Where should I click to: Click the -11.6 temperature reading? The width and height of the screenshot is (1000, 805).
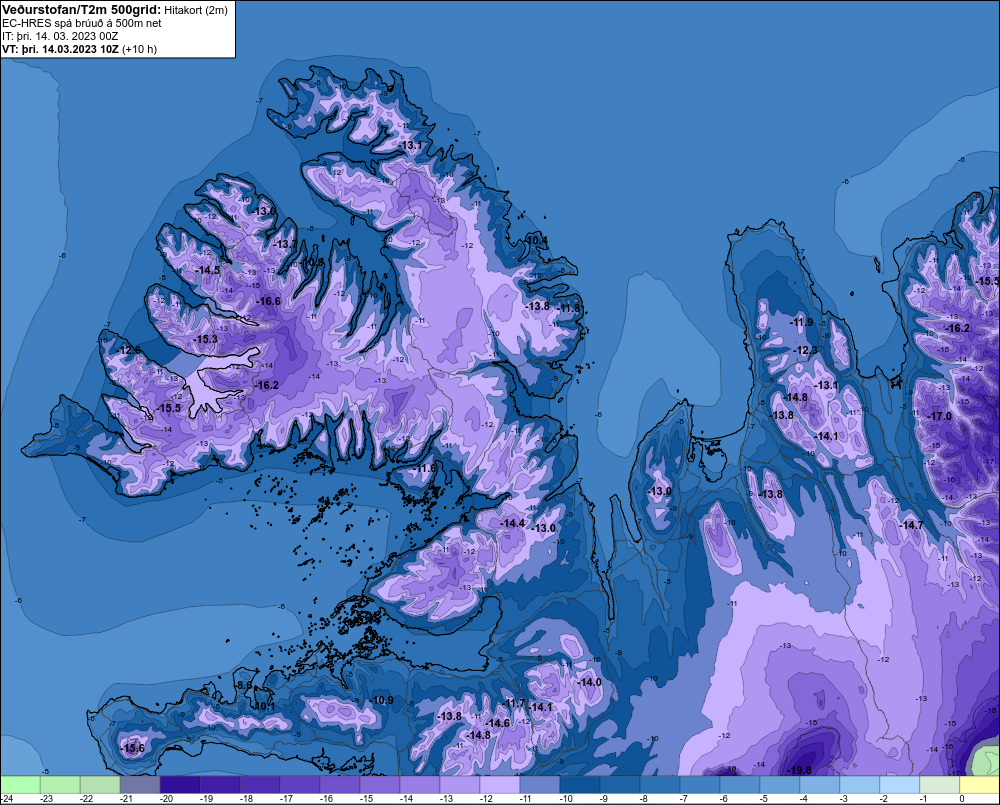click(425, 468)
